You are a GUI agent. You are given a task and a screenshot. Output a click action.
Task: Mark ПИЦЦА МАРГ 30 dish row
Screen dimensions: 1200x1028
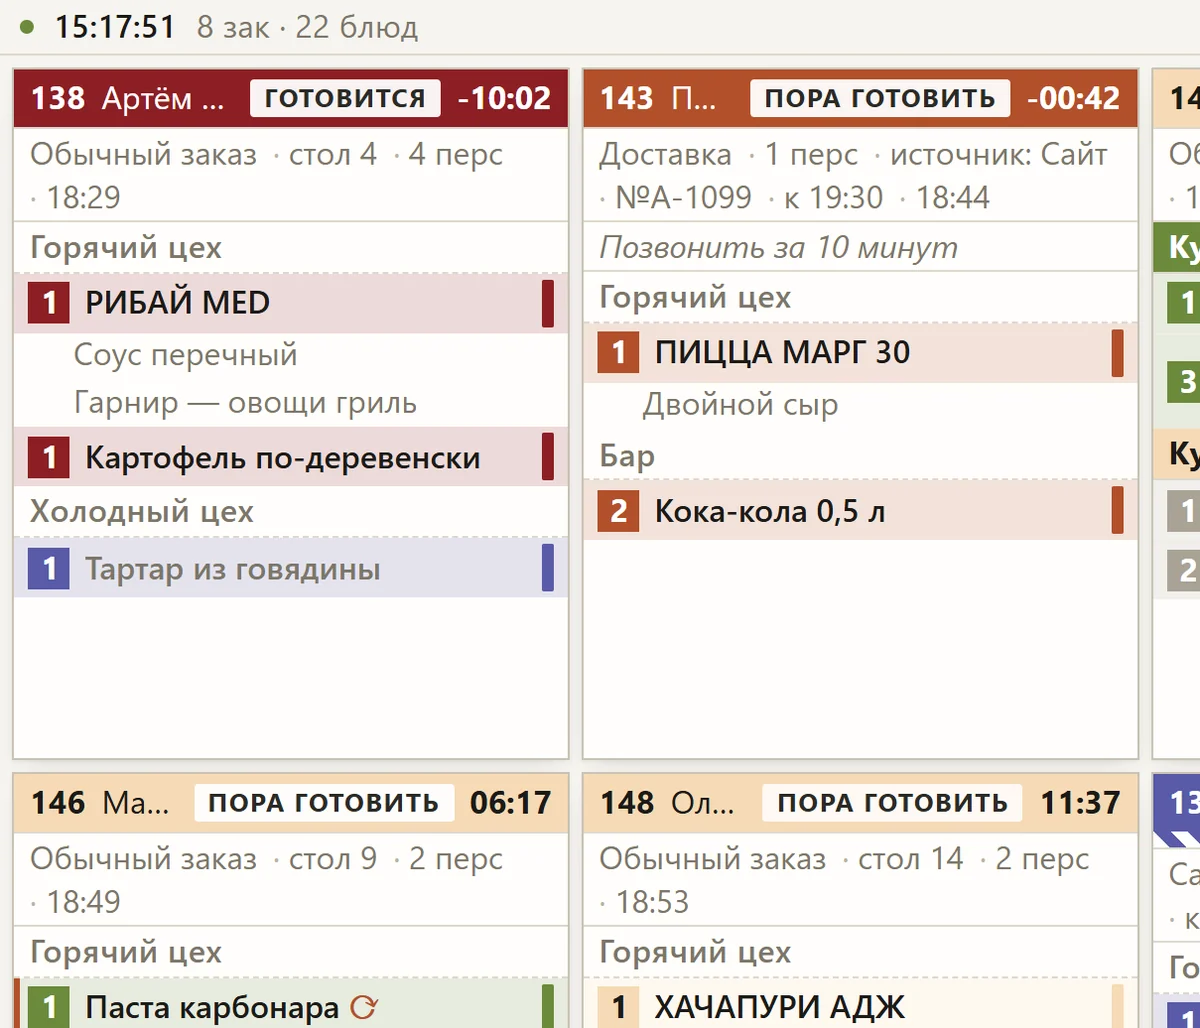860,352
